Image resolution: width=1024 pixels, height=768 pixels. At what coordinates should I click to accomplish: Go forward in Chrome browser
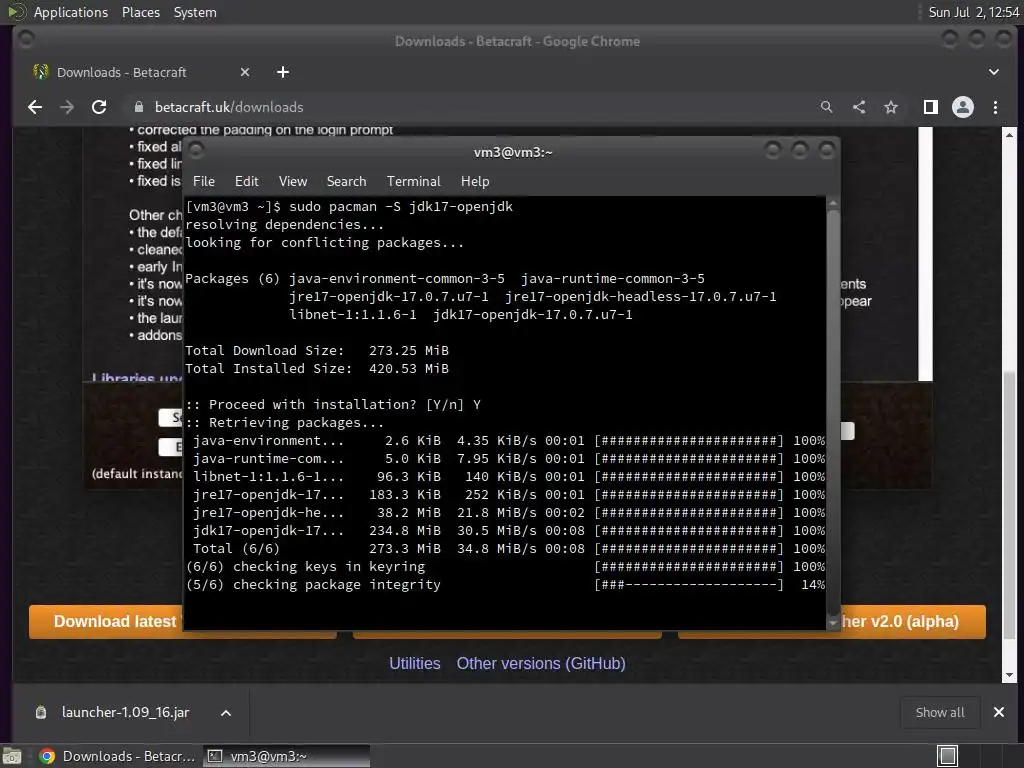(x=67, y=107)
